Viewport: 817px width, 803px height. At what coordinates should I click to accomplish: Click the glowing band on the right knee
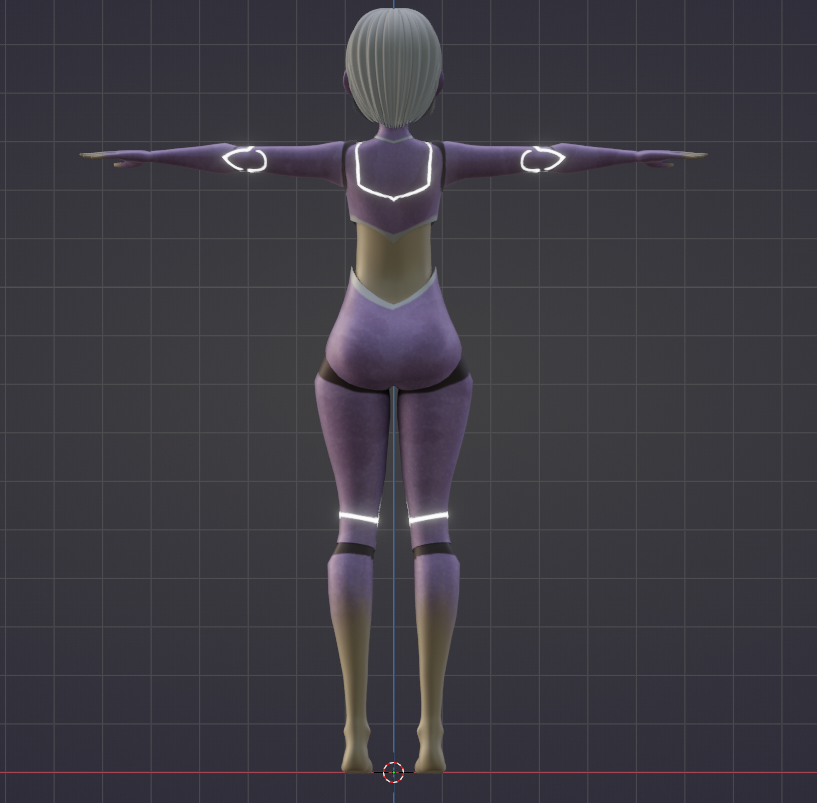tap(428, 518)
